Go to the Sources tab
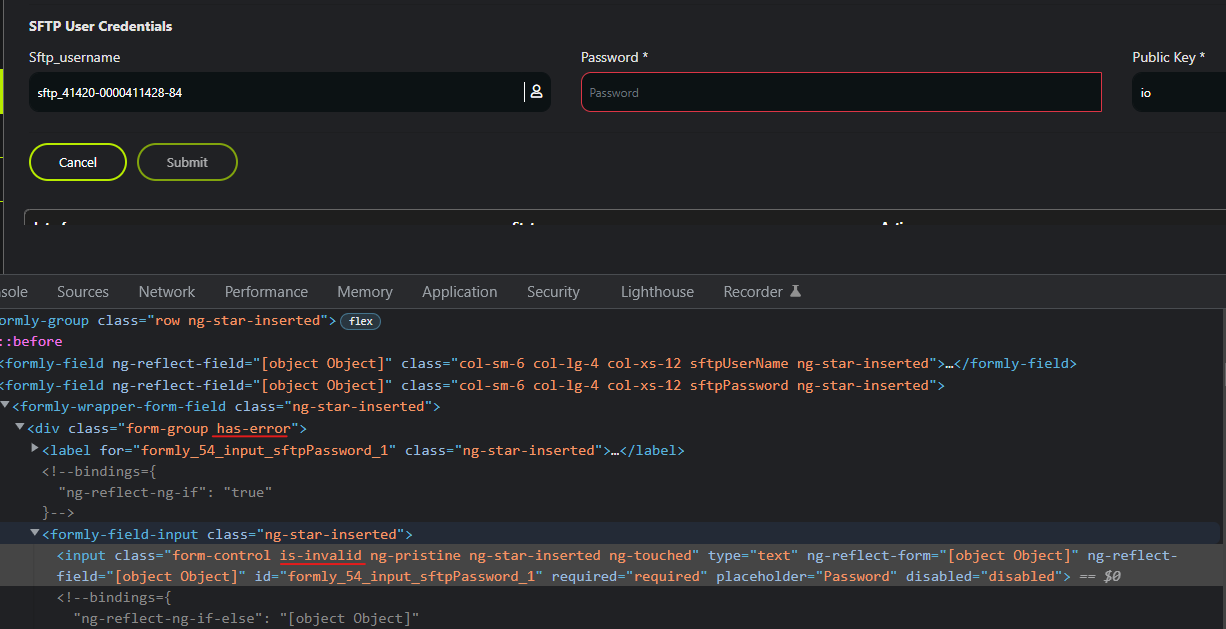The height and width of the screenshot is (629, 1226). [x=82, y=291]
